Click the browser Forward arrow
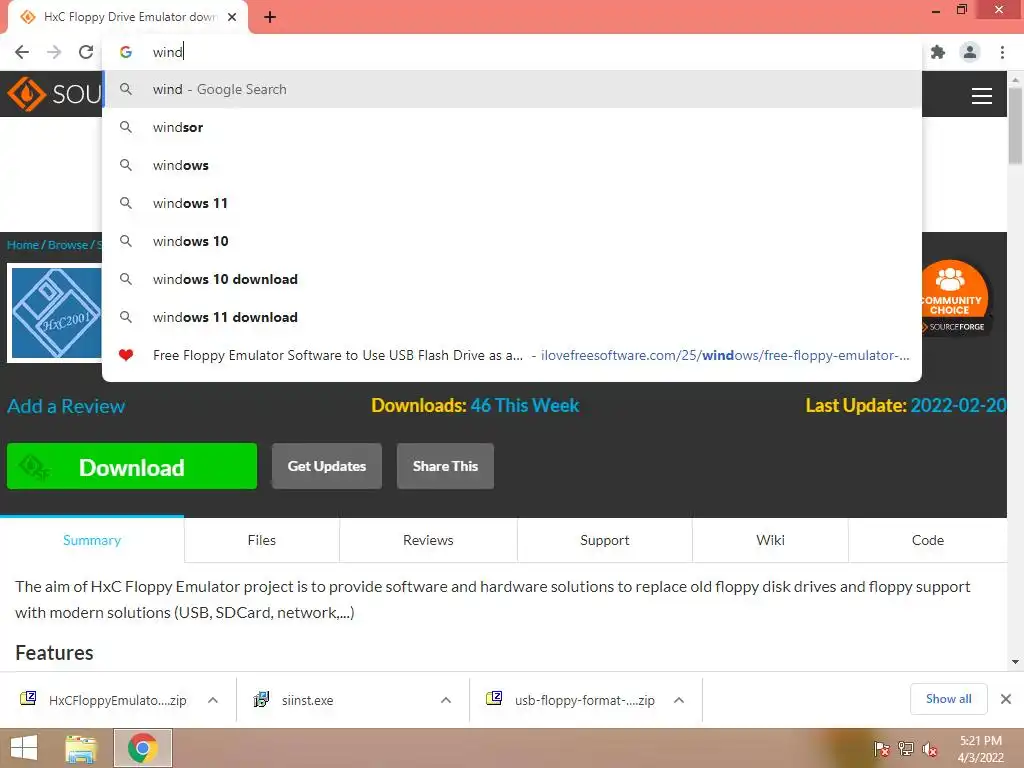1024x768 pixels. (54, 52)
